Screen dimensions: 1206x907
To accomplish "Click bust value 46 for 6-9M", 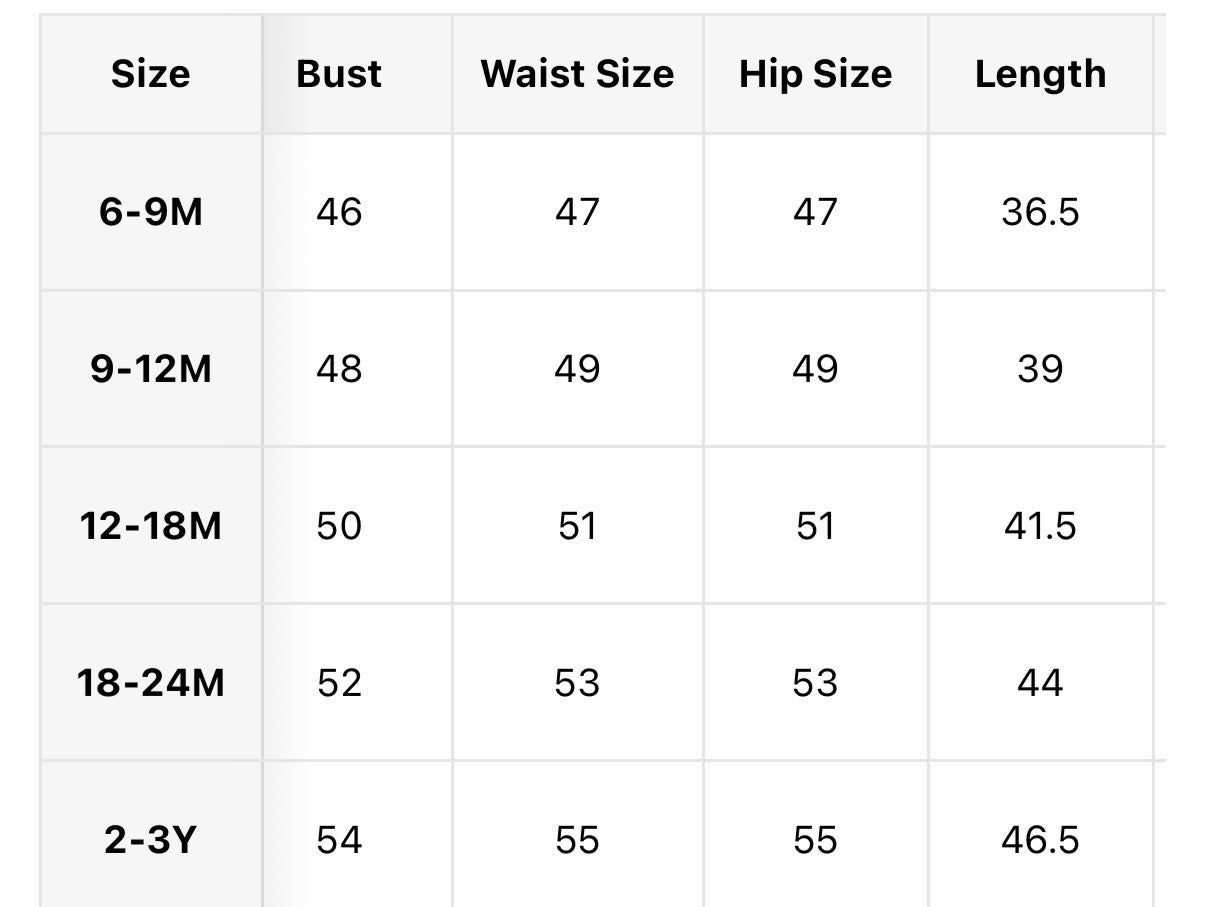I will point(339,212).
